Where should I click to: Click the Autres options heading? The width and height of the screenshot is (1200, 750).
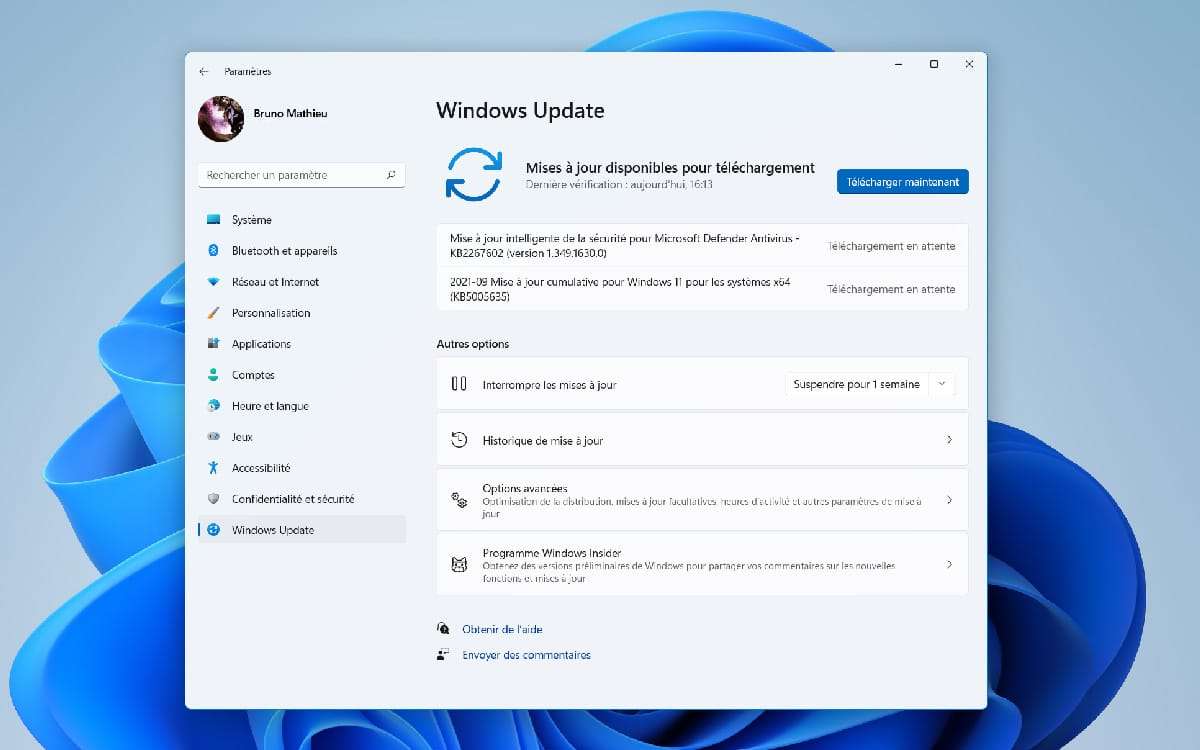473,344
